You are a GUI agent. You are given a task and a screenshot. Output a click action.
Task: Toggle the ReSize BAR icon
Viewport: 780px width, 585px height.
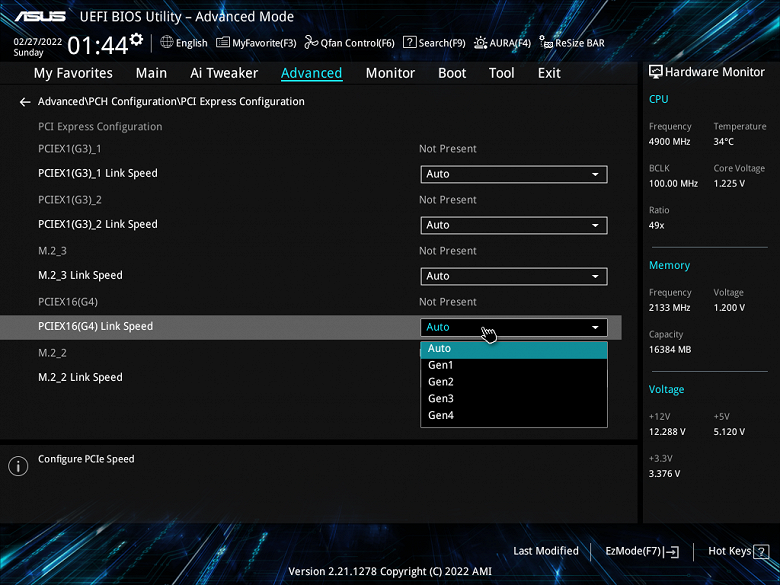pyautogui.click(x=546, y=42)
